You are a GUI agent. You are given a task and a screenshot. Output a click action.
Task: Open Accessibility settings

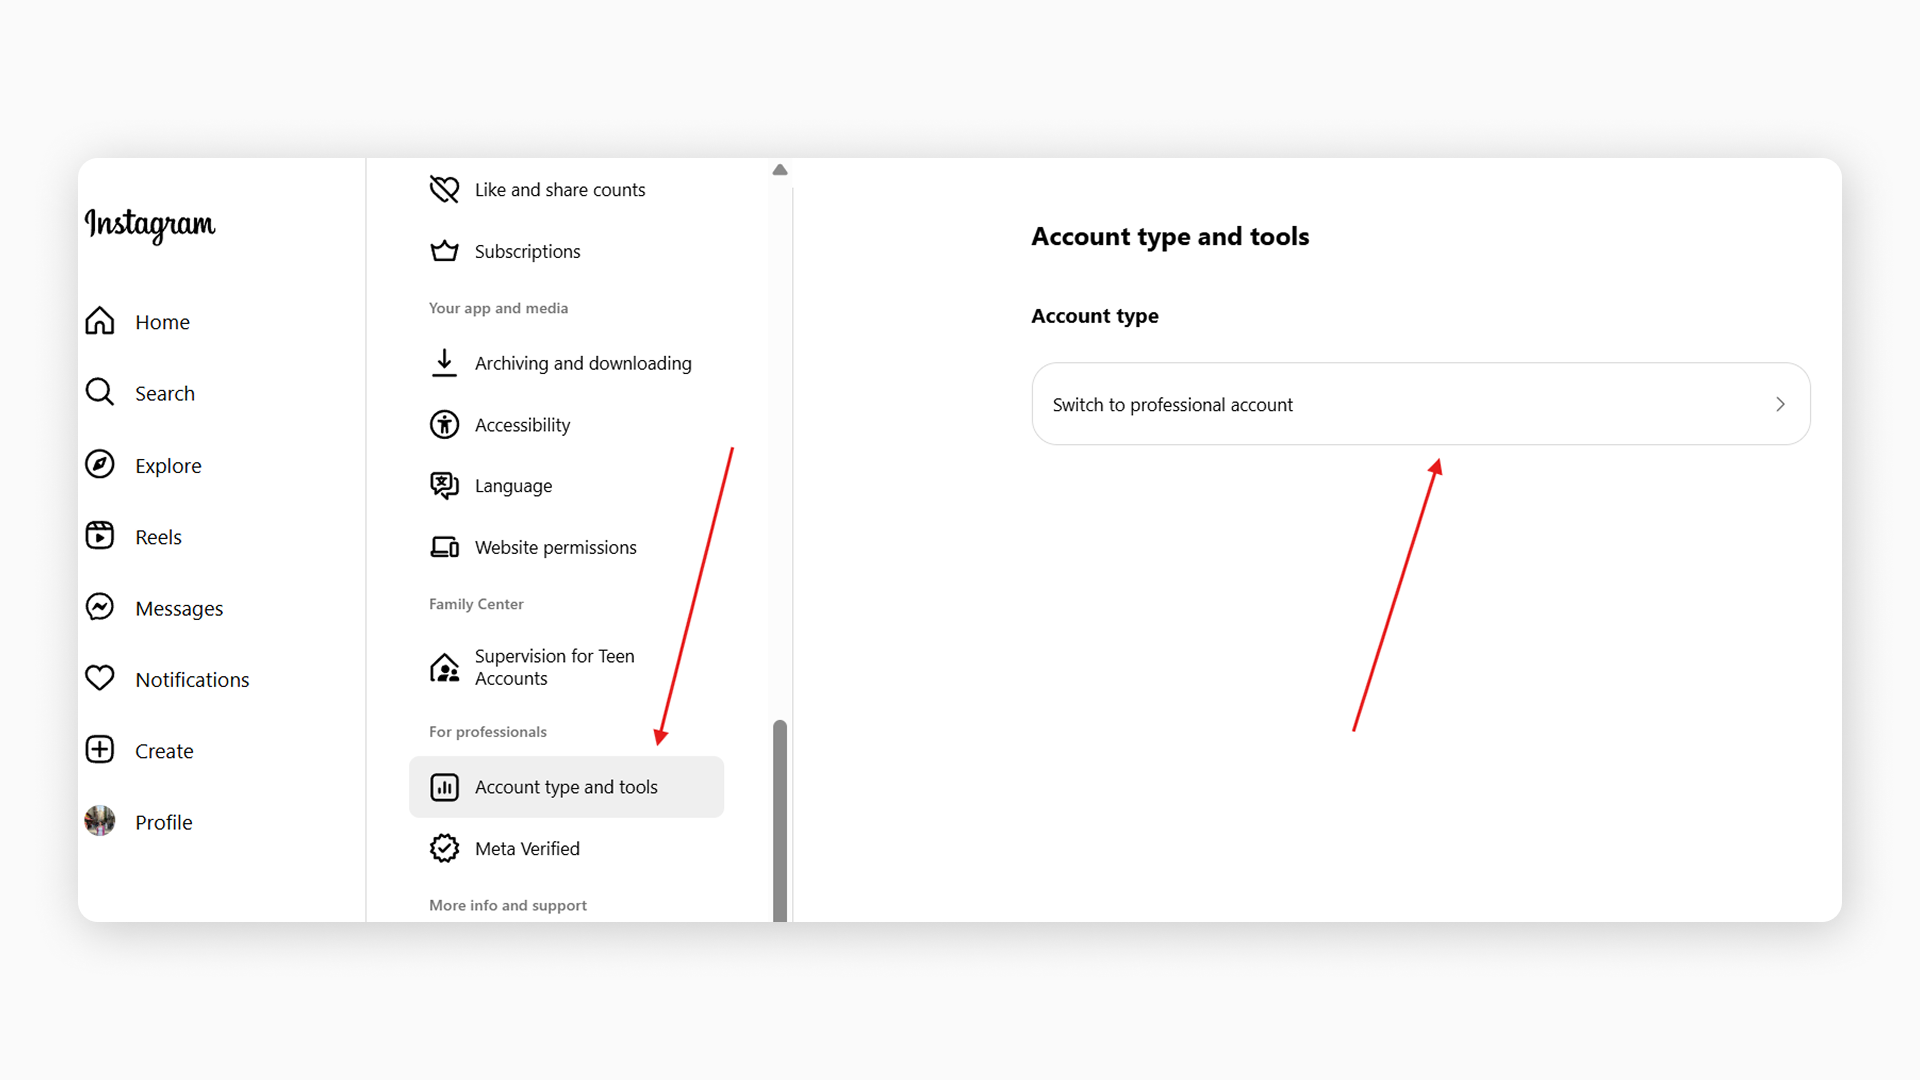click(x=566, y=425)
